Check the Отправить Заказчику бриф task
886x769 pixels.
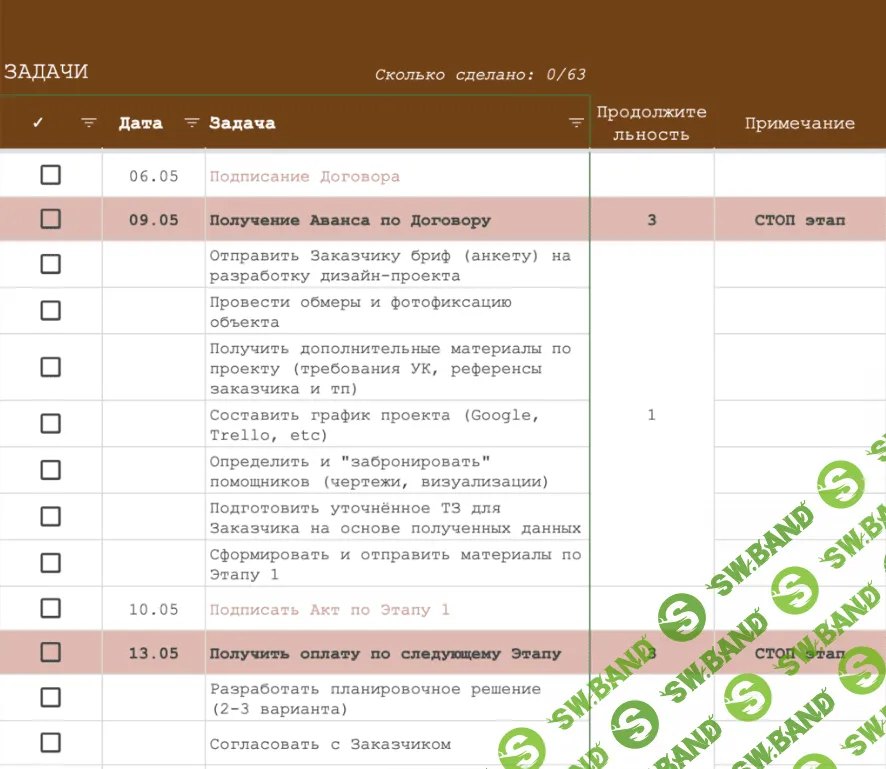coord(51,264)
